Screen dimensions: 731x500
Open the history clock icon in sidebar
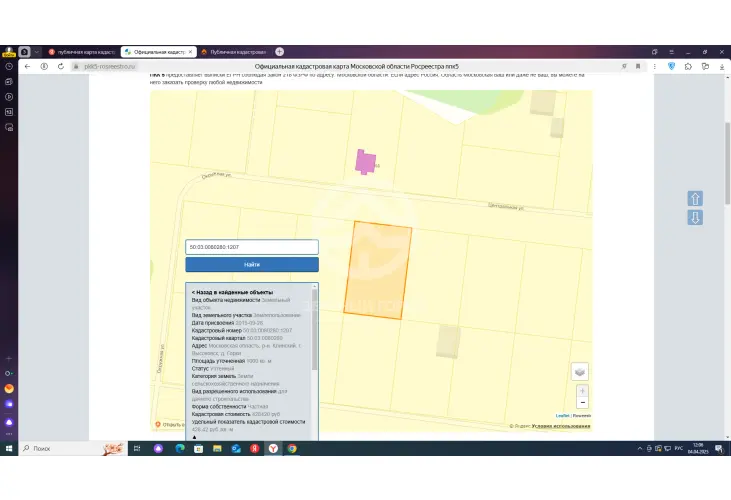pyautogui.click(x=9, y=67)
